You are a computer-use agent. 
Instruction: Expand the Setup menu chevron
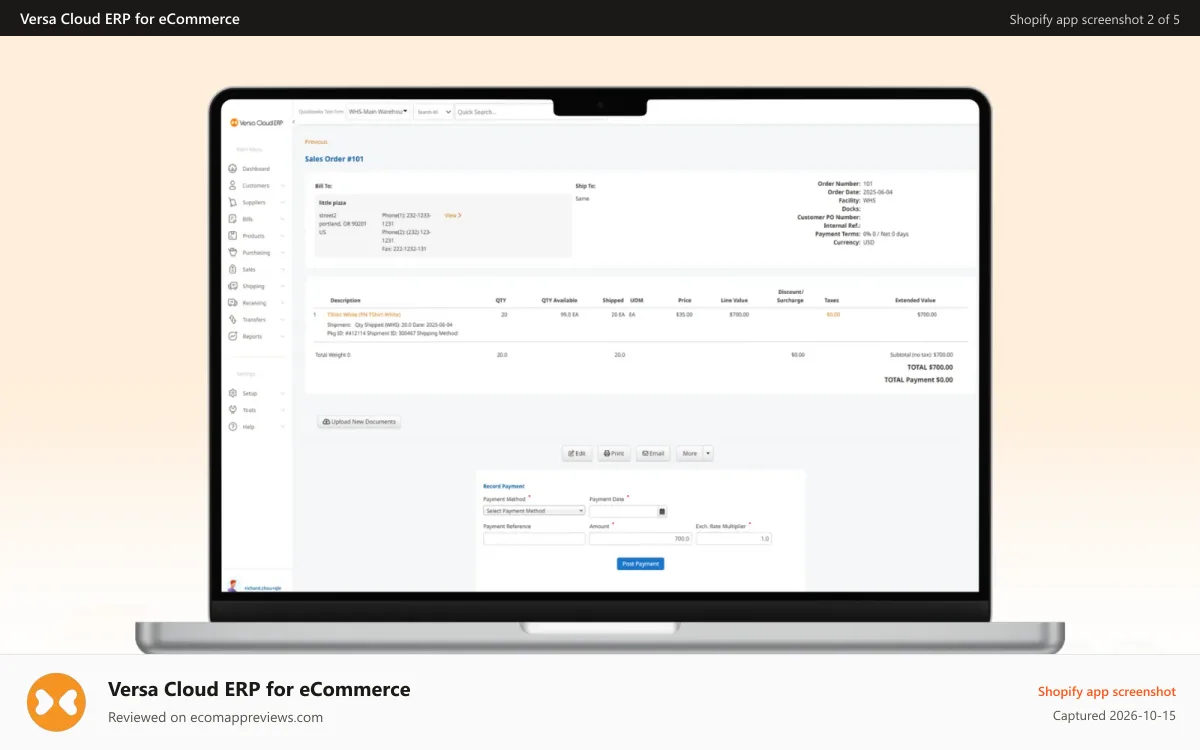coord(283,393)
